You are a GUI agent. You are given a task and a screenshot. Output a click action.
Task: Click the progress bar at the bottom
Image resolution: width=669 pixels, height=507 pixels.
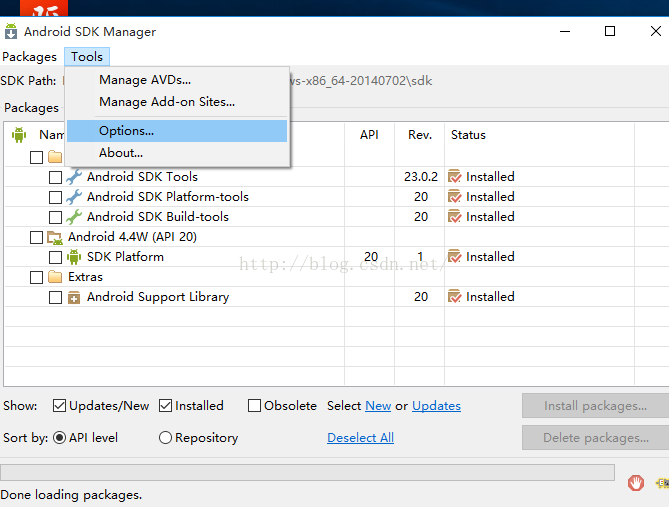tap(308, 472)
